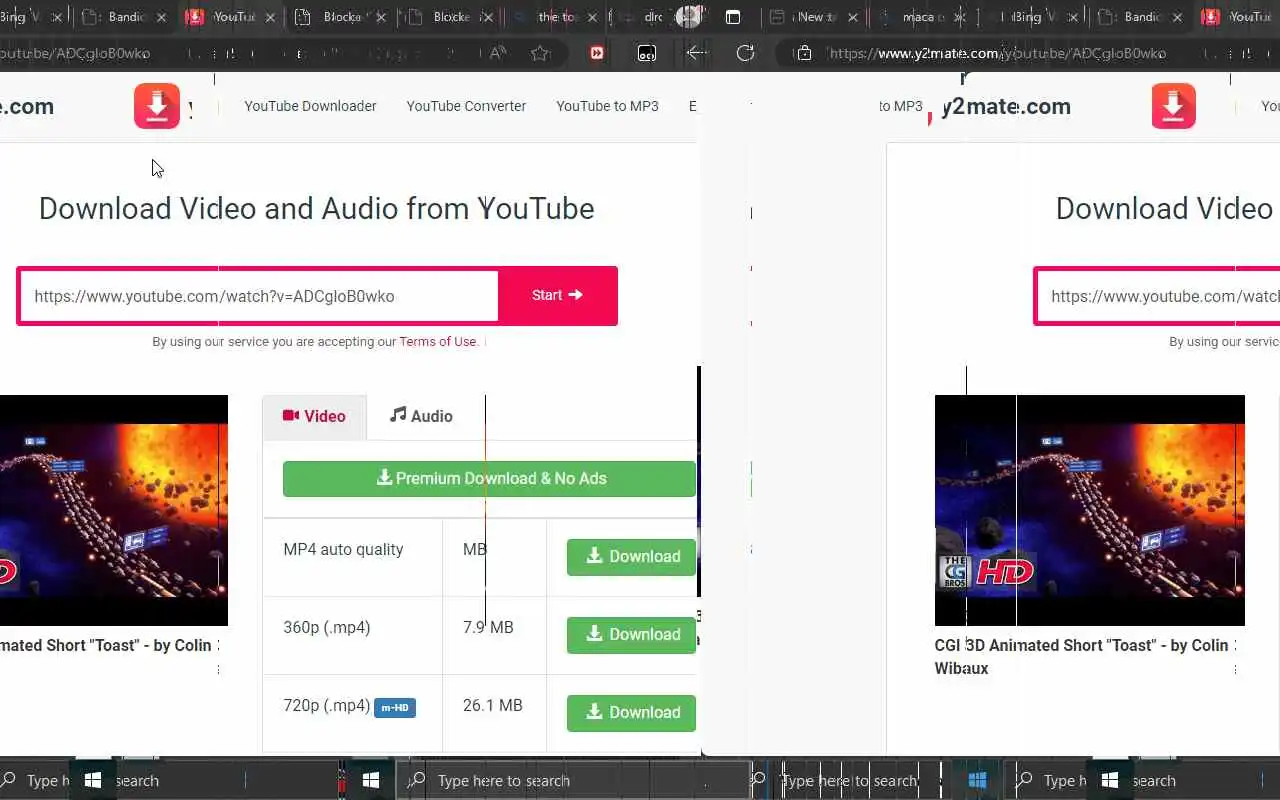Screen dimensions: 1280x800
Task: Close the 'the to' browser tab
Action: coord(594,17)
